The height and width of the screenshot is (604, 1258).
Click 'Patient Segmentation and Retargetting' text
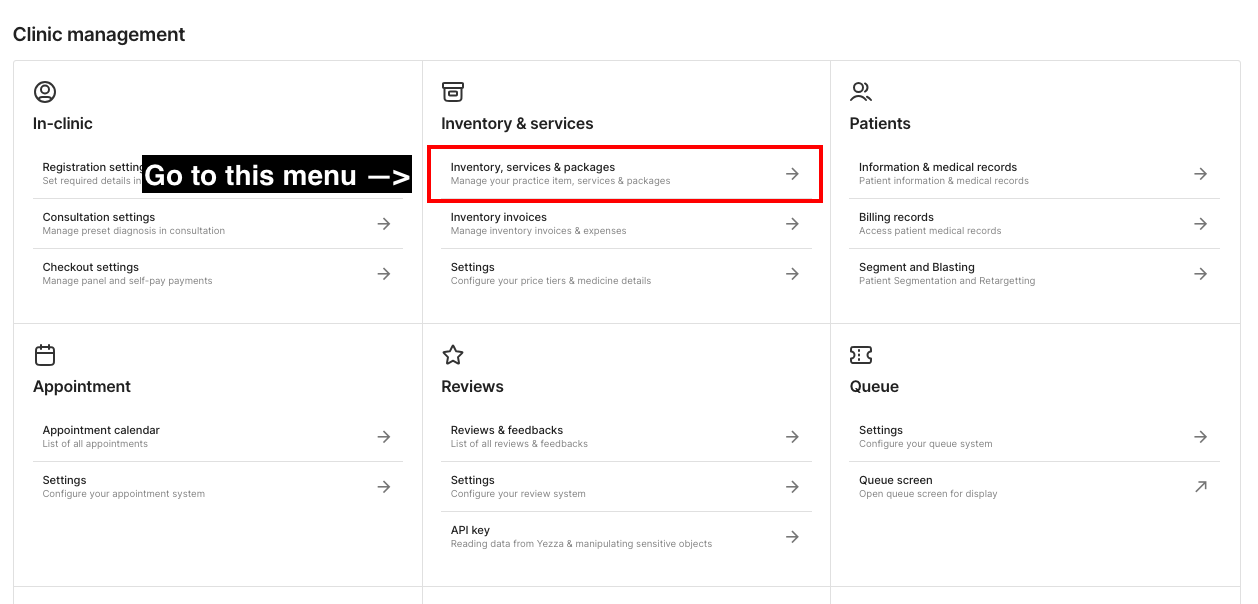pos(947,281)
